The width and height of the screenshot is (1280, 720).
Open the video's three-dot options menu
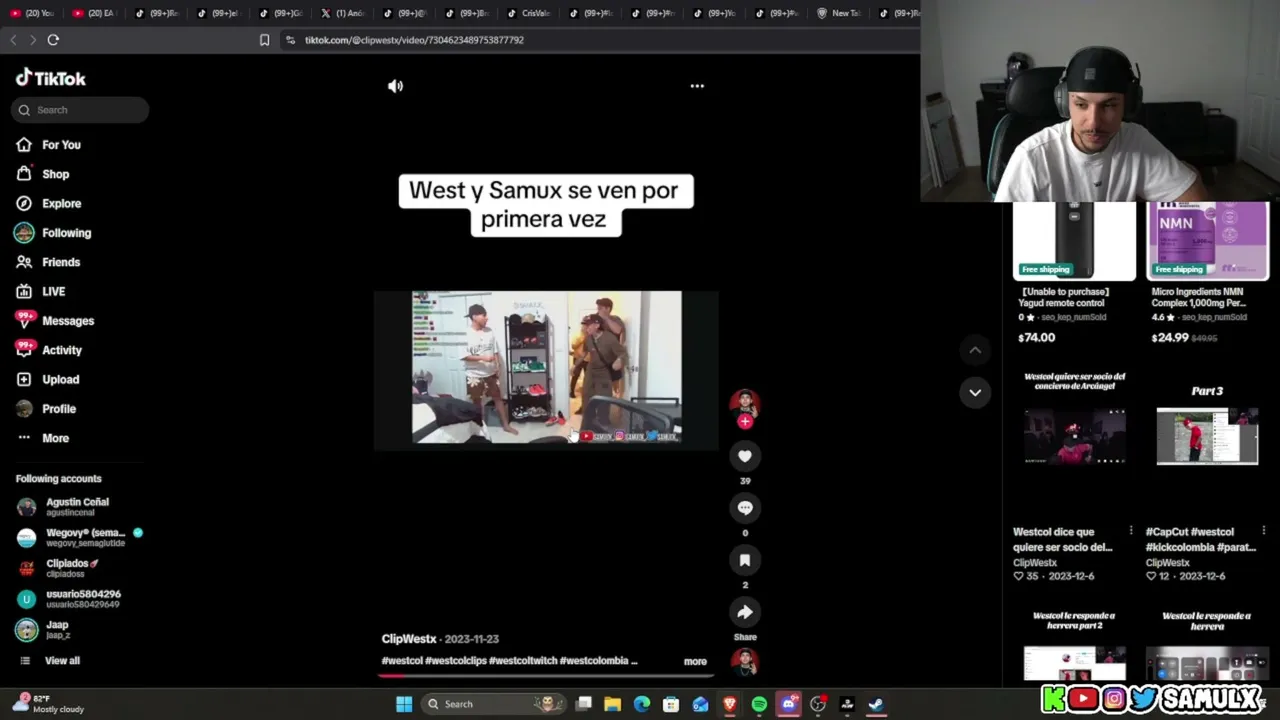[x=697, y=86]
